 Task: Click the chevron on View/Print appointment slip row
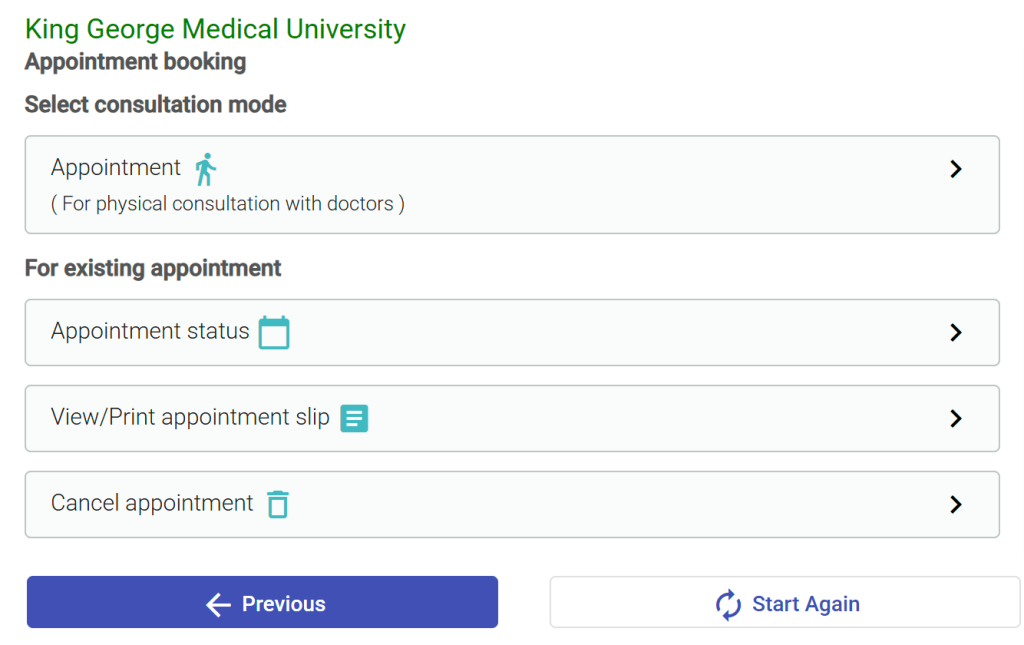[x=955, y=418]
